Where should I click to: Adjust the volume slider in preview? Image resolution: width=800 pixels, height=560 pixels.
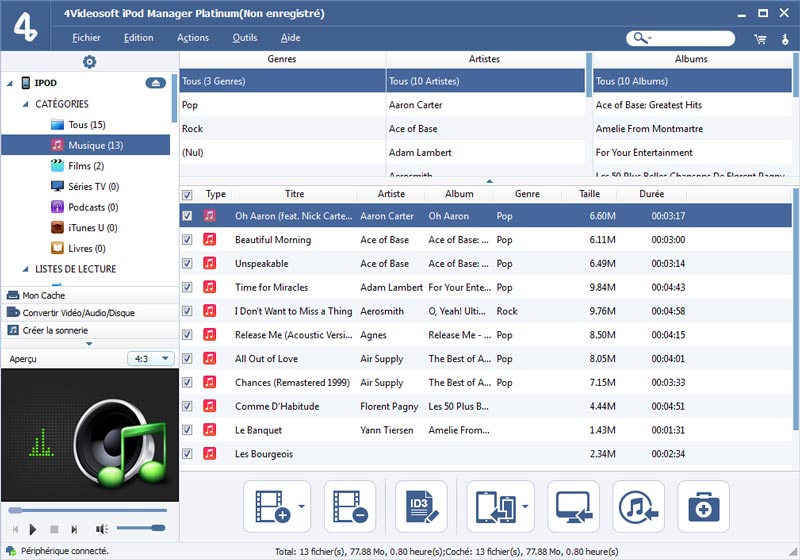pos(140,528)
